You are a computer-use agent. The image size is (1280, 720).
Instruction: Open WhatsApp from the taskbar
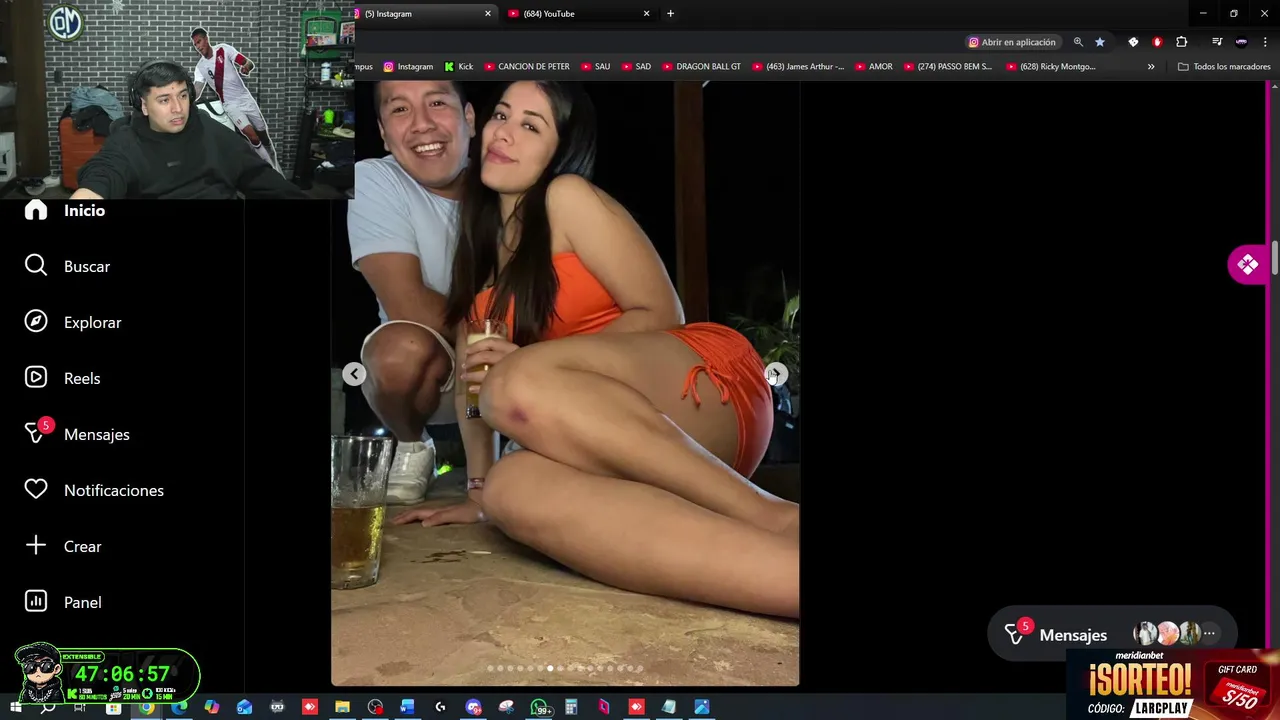click(539, 707)
